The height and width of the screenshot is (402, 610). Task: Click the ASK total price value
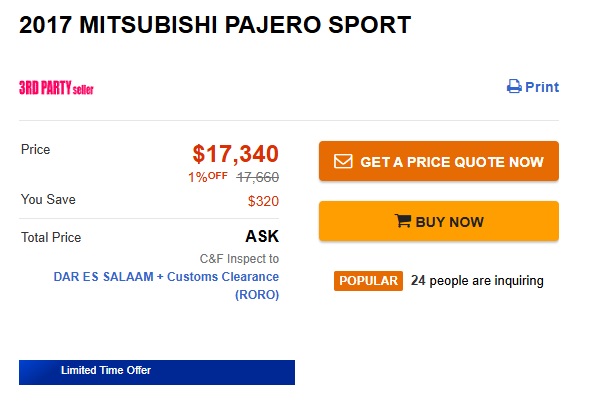tap(262, 238)
